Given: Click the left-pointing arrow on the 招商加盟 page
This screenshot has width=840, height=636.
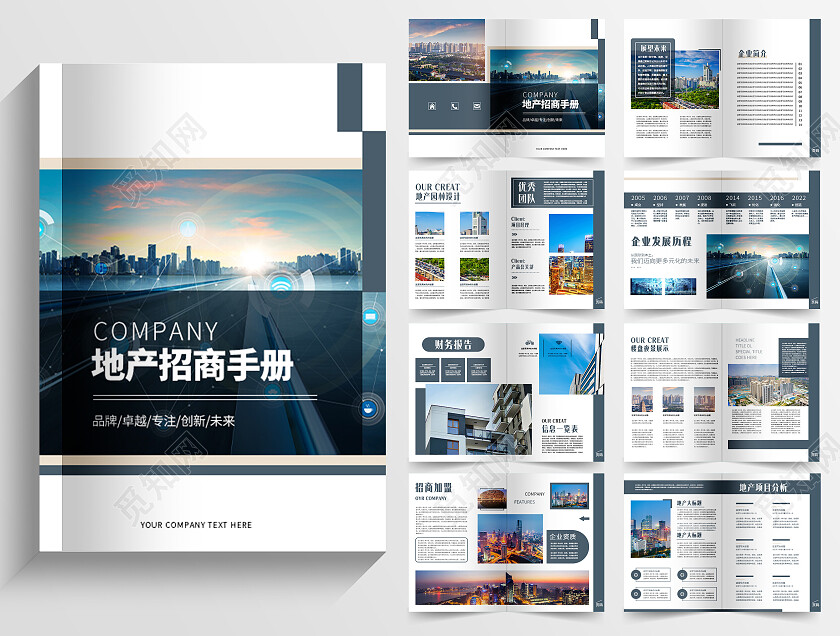Looking at the screenshot, I should click(x=583, y=519).
